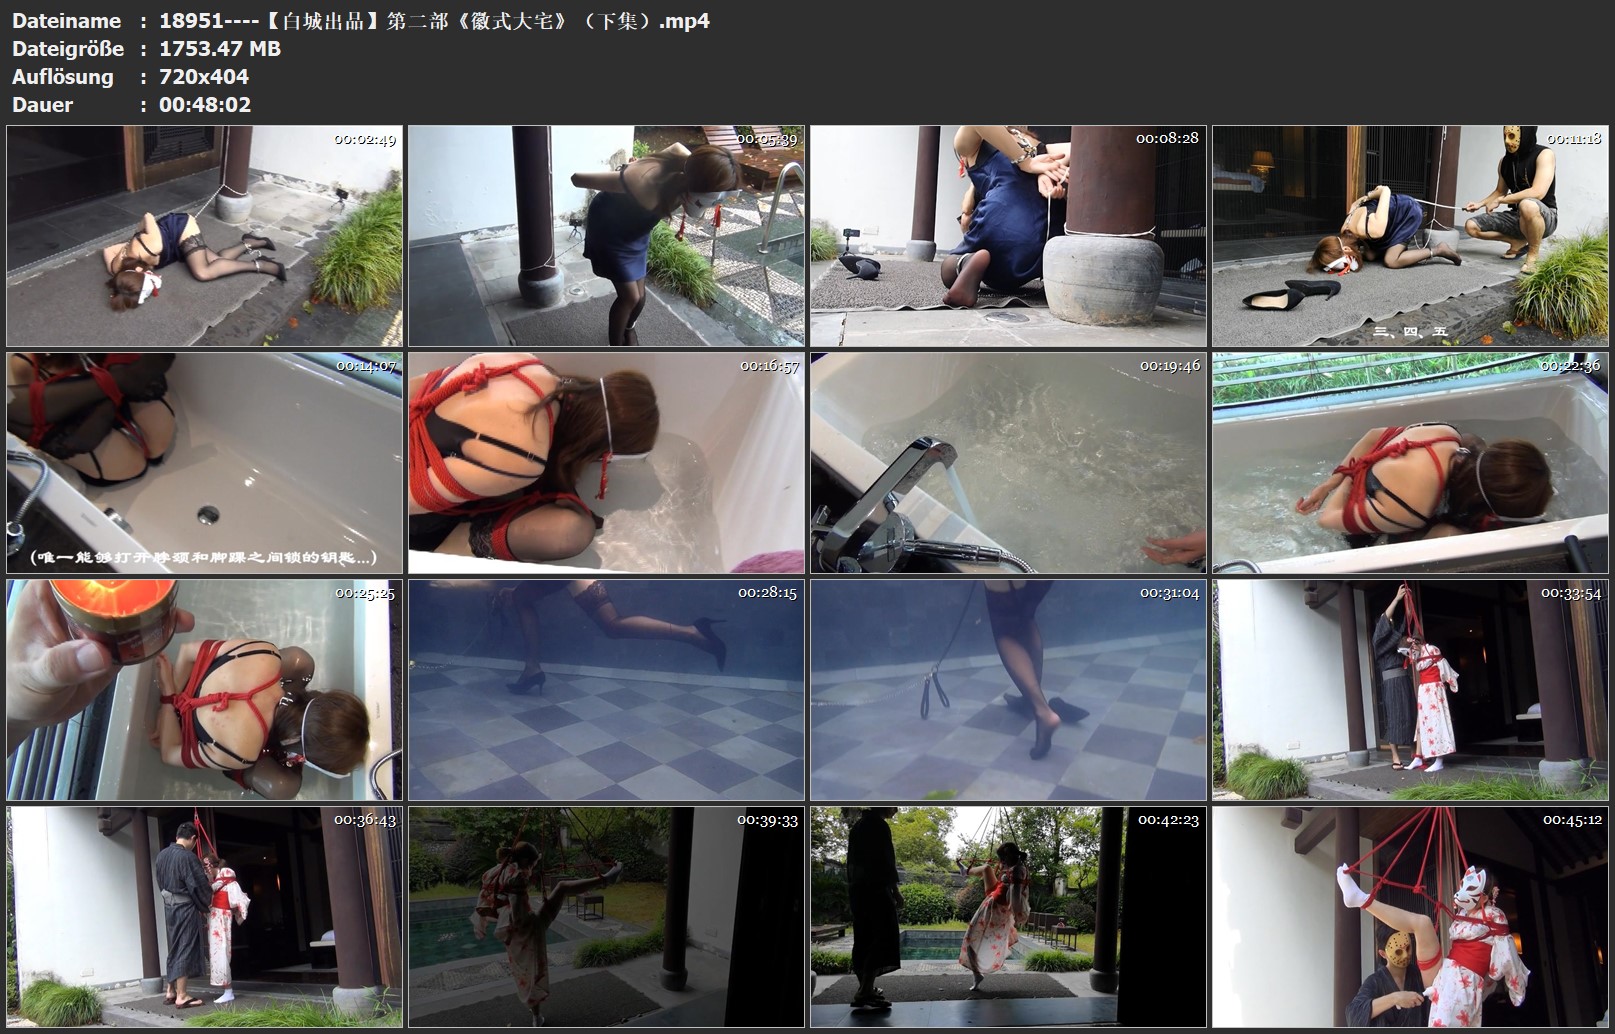The image size is (1615, 1034).
Task: Click the thumbnail marked 00:36:43
Action: tap(204, 917)
